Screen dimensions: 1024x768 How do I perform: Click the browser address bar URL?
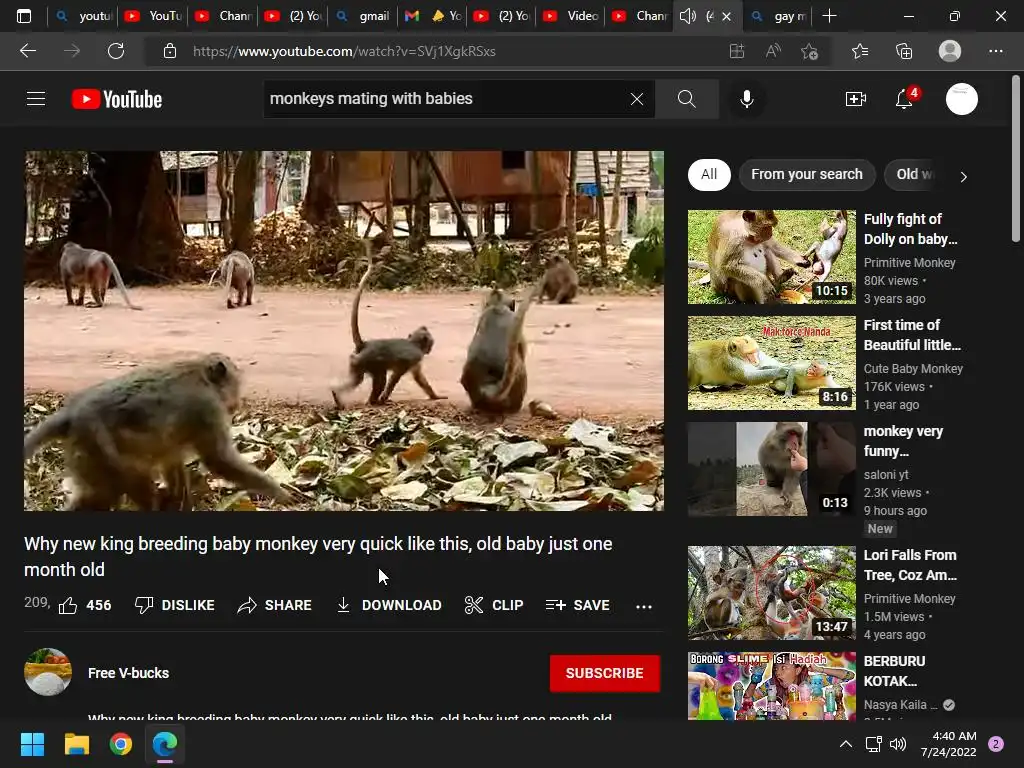pyautogui.click(x=344, y=51)
